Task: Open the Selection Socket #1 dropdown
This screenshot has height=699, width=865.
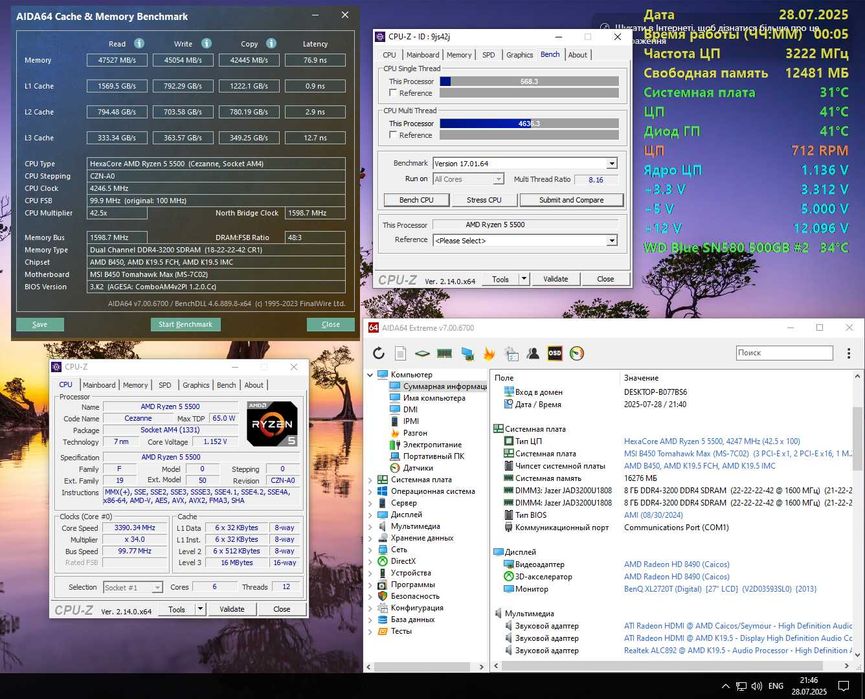Action: (157, 588)
